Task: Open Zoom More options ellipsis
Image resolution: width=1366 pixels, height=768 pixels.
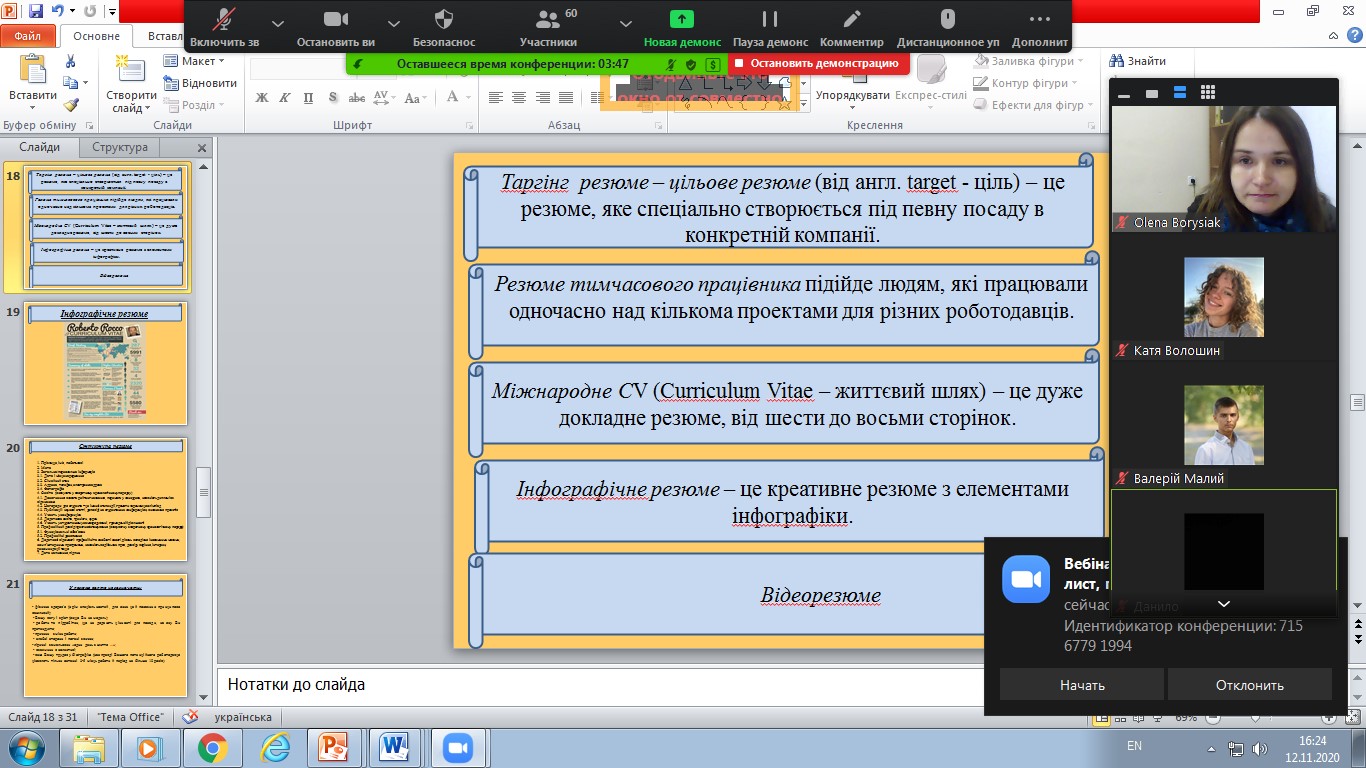Action: click(x=1040, y=26)
